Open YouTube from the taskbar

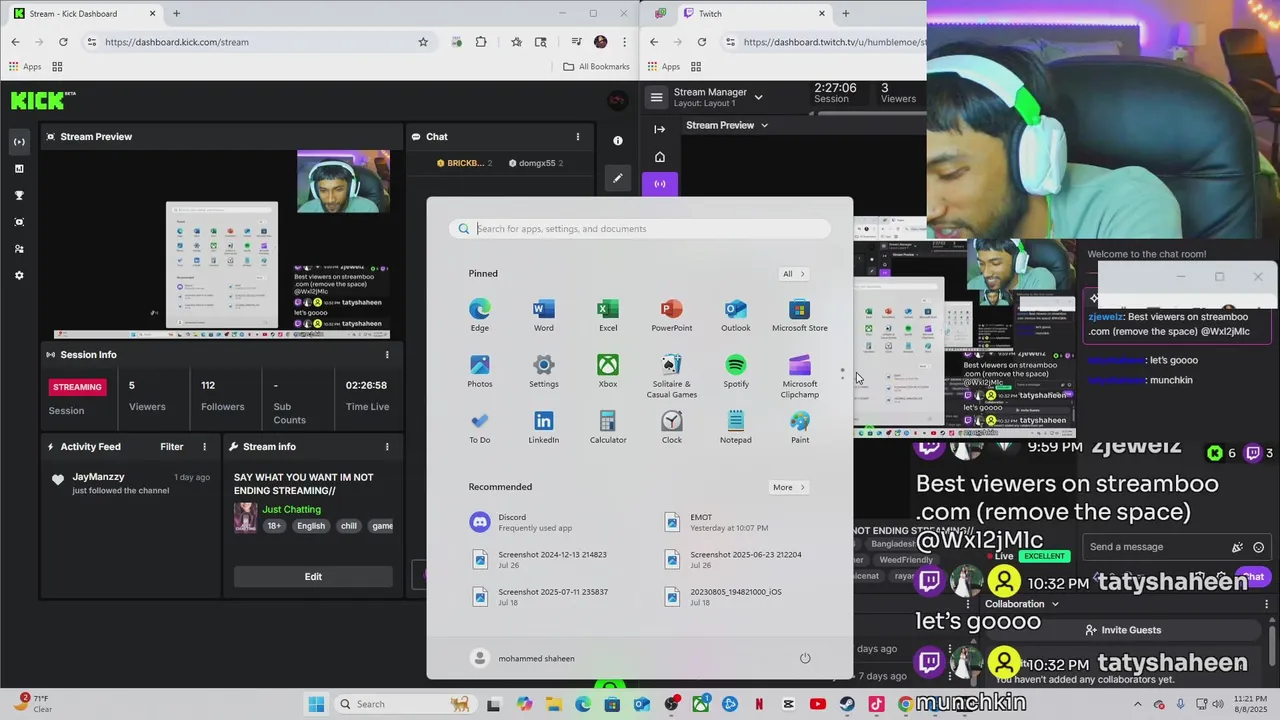(x=818, y=704)
